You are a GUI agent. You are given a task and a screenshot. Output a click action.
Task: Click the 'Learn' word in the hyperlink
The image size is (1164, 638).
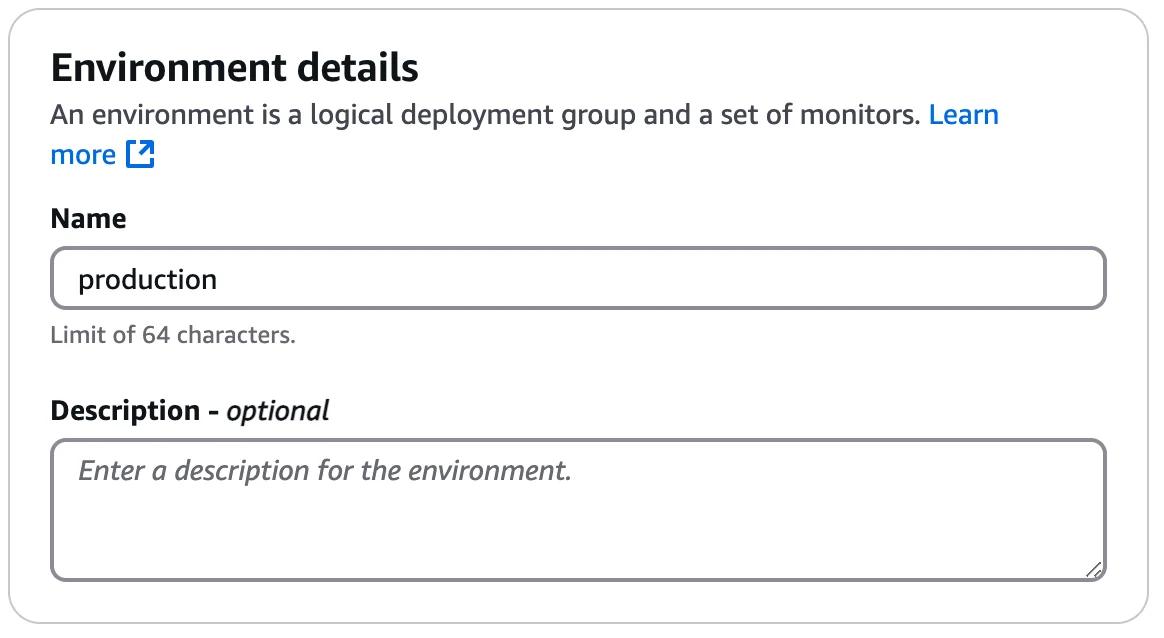coord(962,114)
